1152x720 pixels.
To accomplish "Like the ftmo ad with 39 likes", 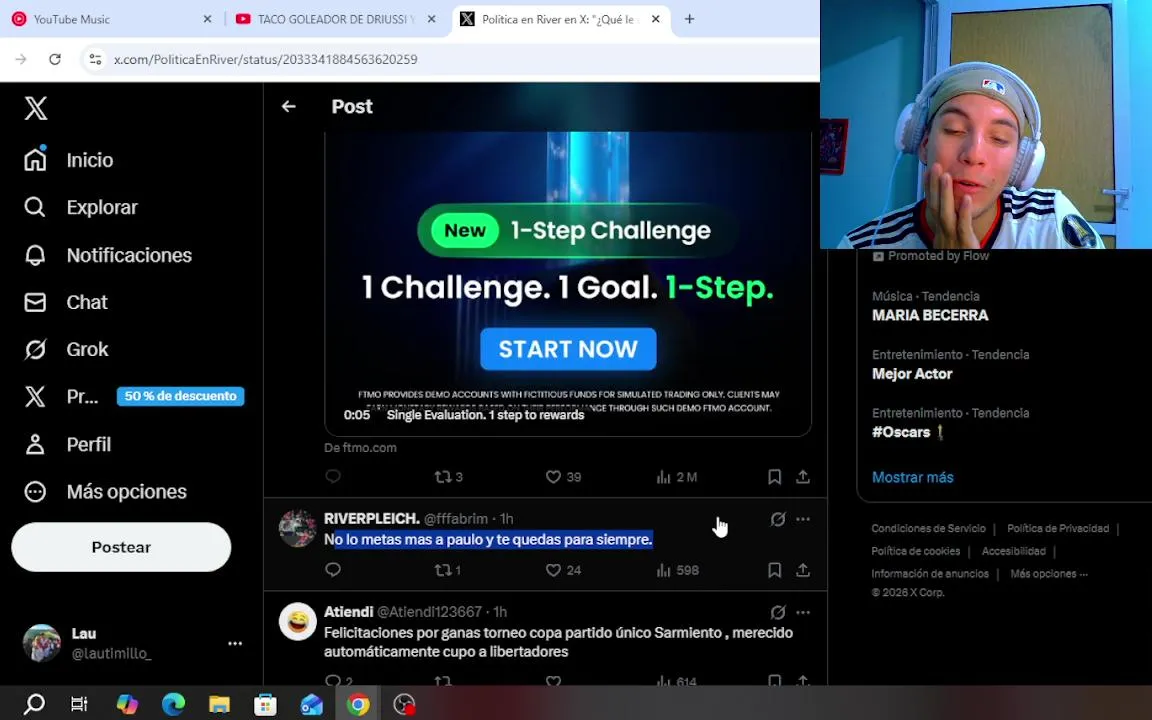I will (564, 477).
